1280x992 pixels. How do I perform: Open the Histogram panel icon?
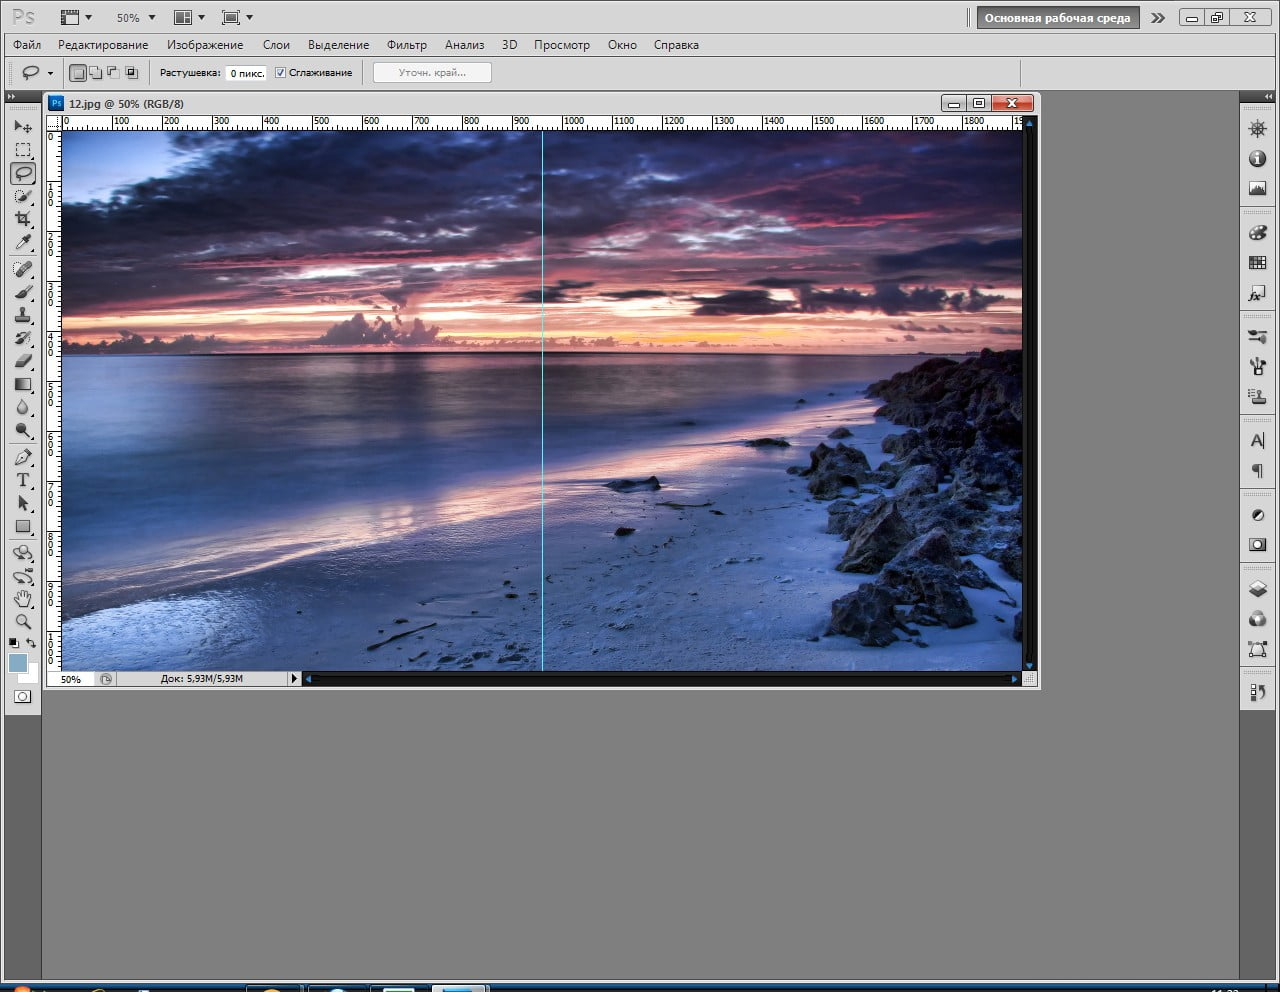1257,188
